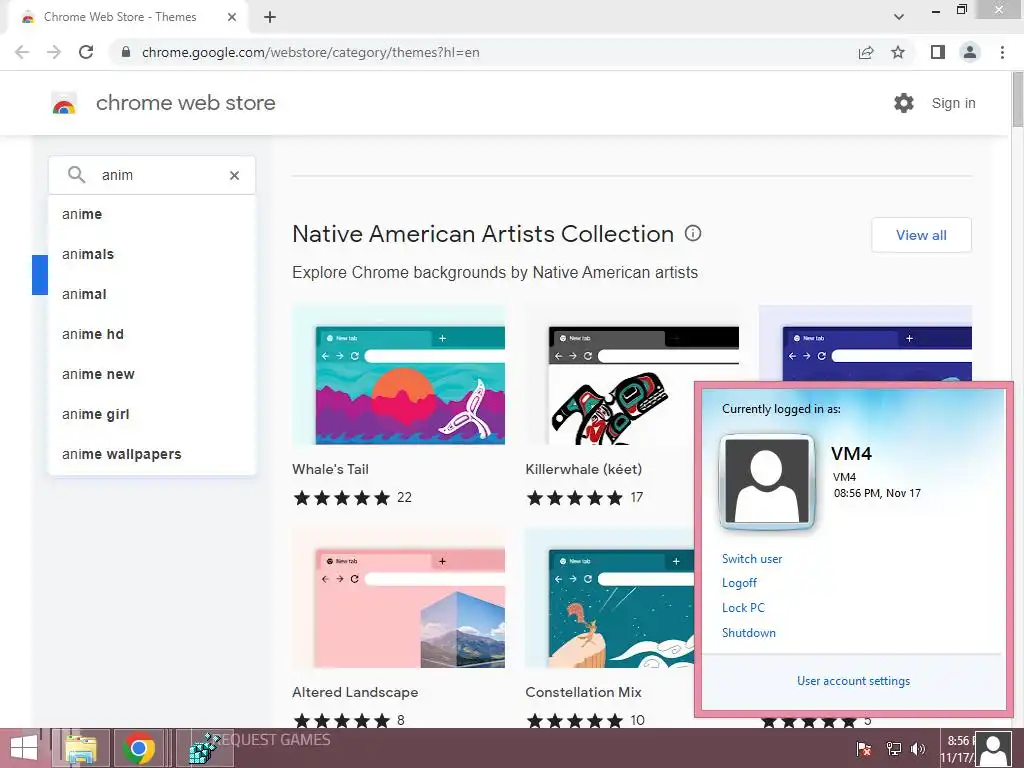
Task: Click the info icon beside Native American Artists Collection
Action: 693,233
